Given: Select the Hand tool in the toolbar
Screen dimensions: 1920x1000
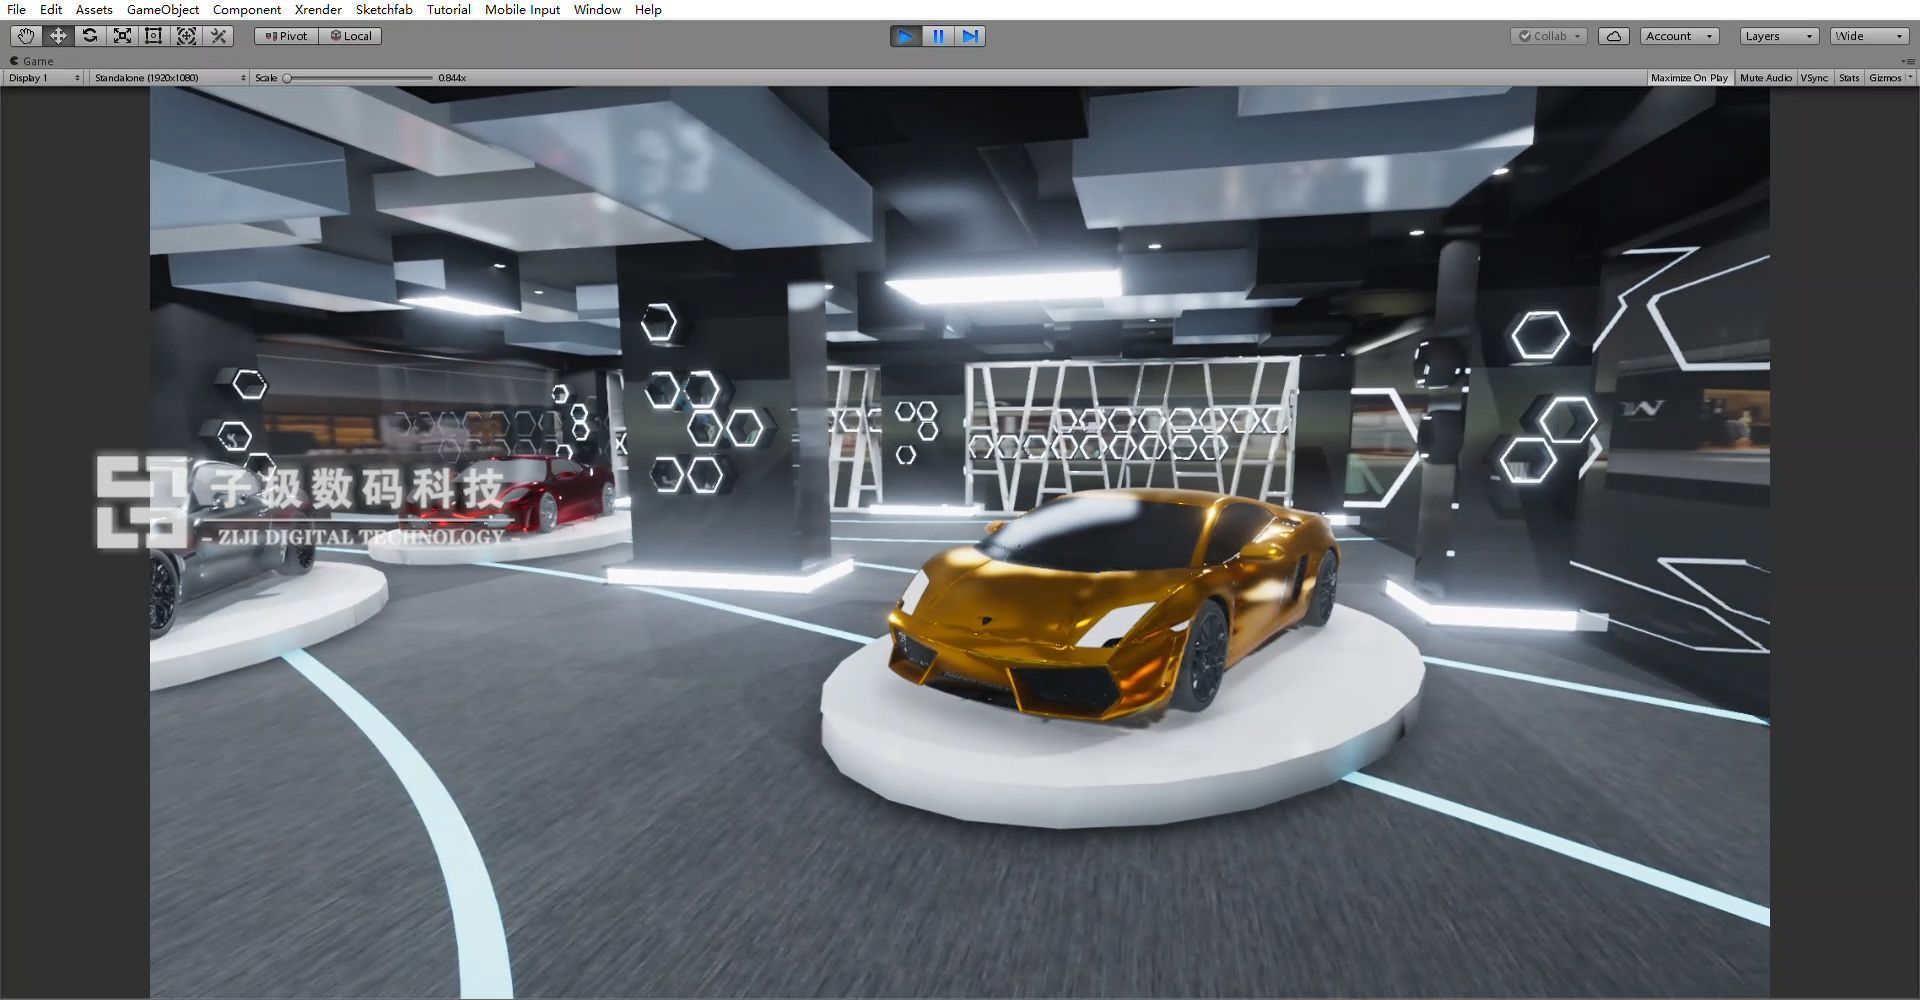Looking at the screenshot, I should (x=25, y=36).
